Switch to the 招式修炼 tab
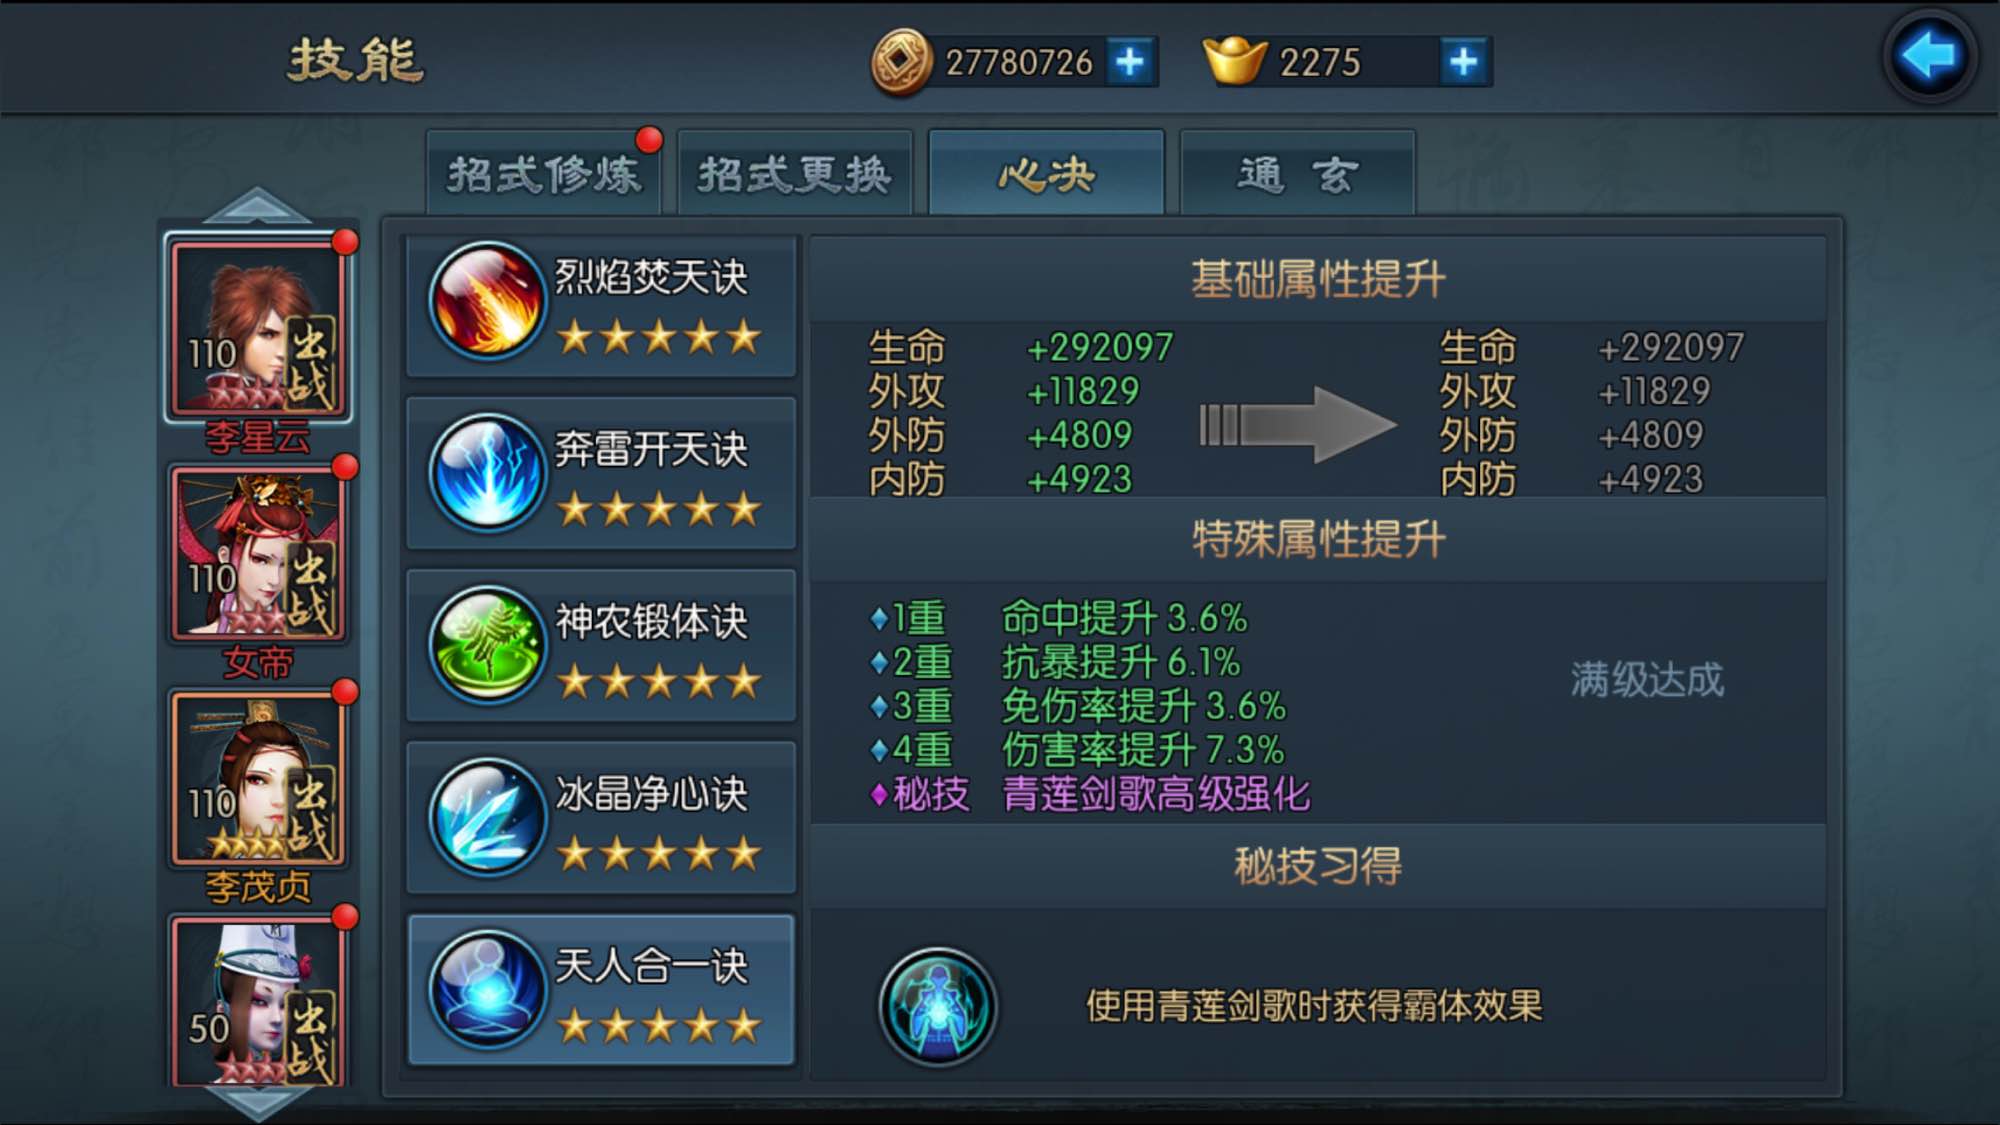This screenshot has height=1125, width=2000. 544,173
